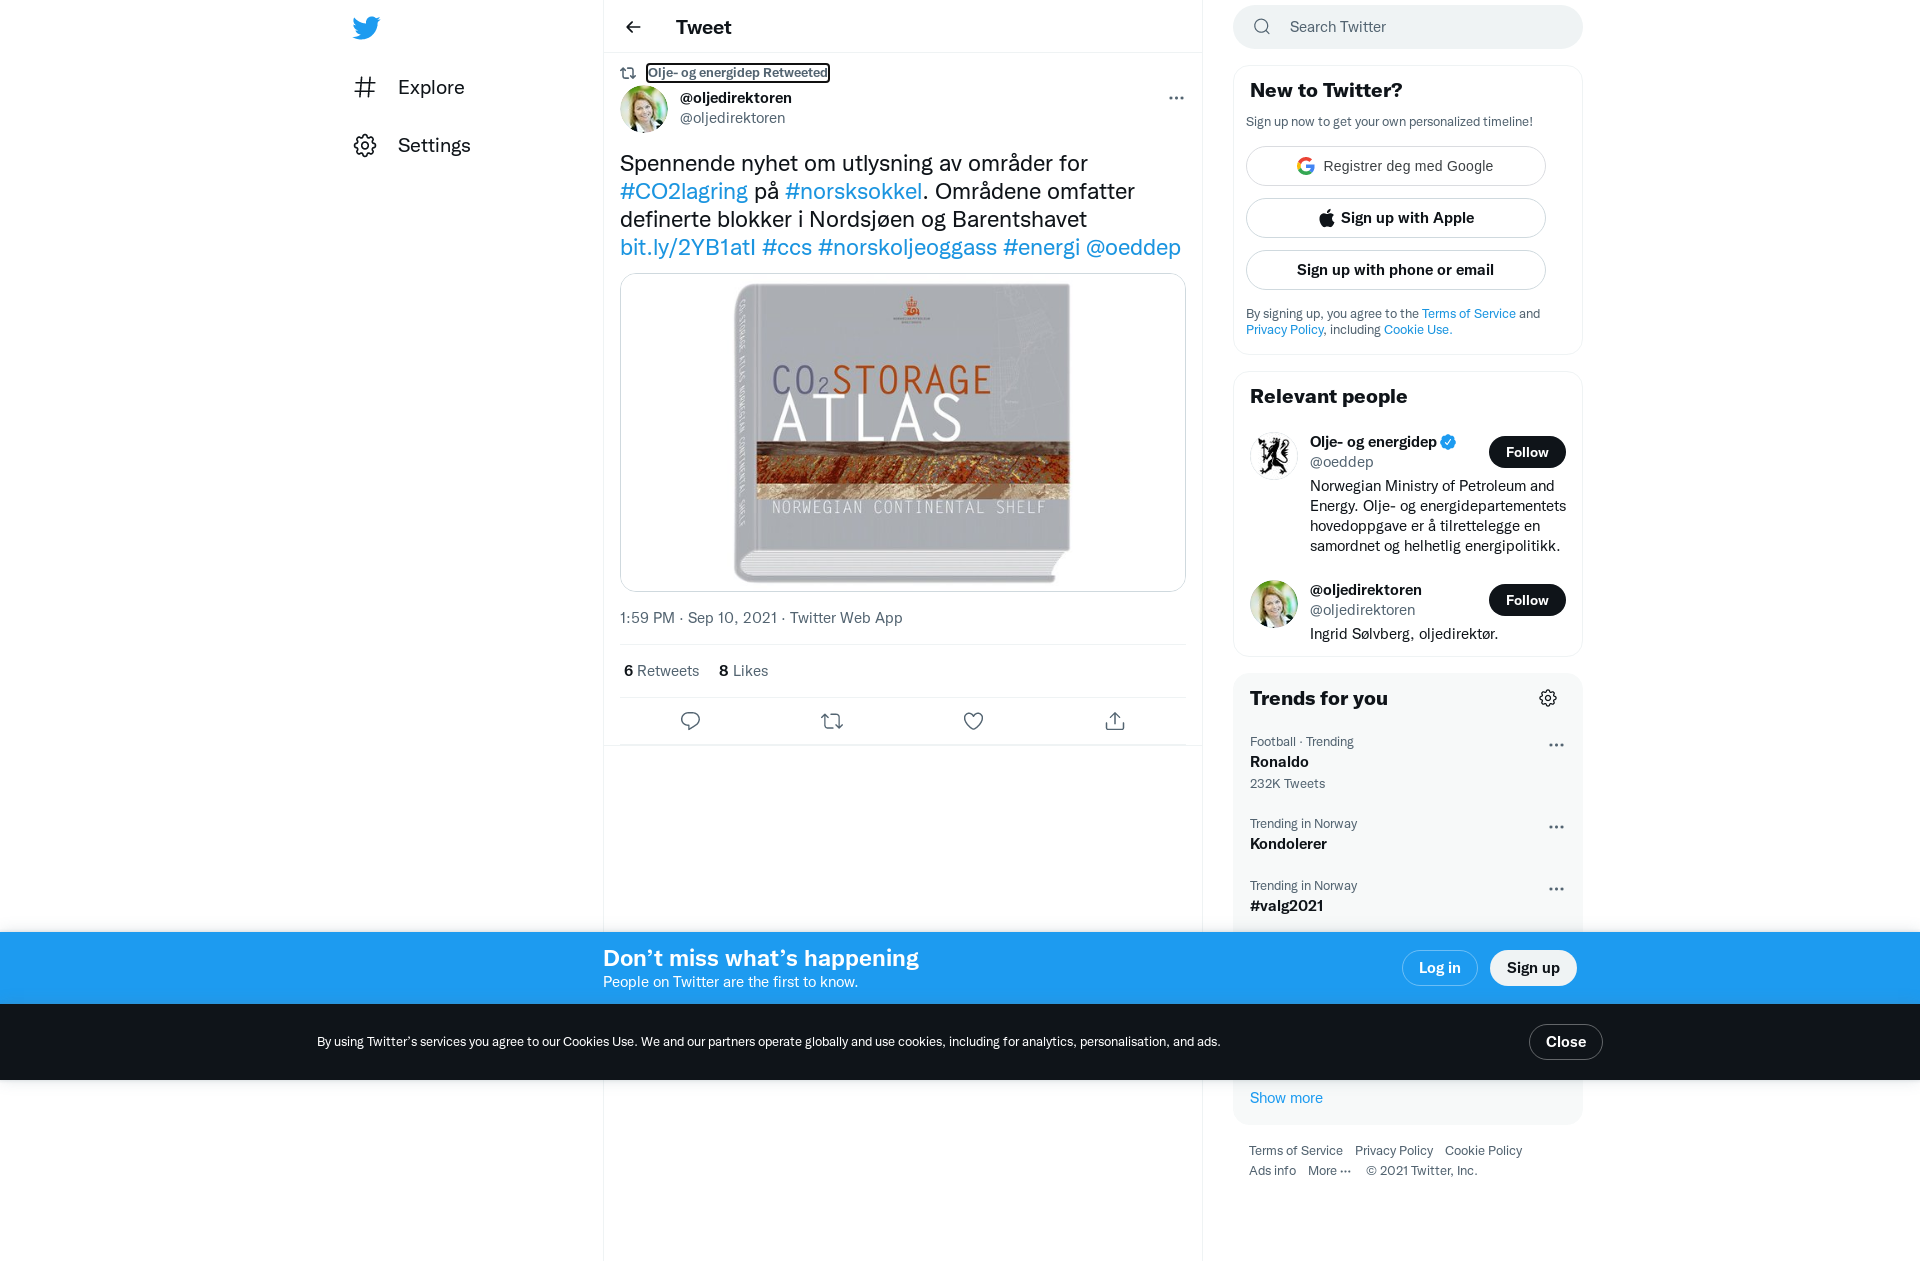1920x1261 pixels.
Task: Expand the More footer menu
Action: [x=1329, y=1171]
